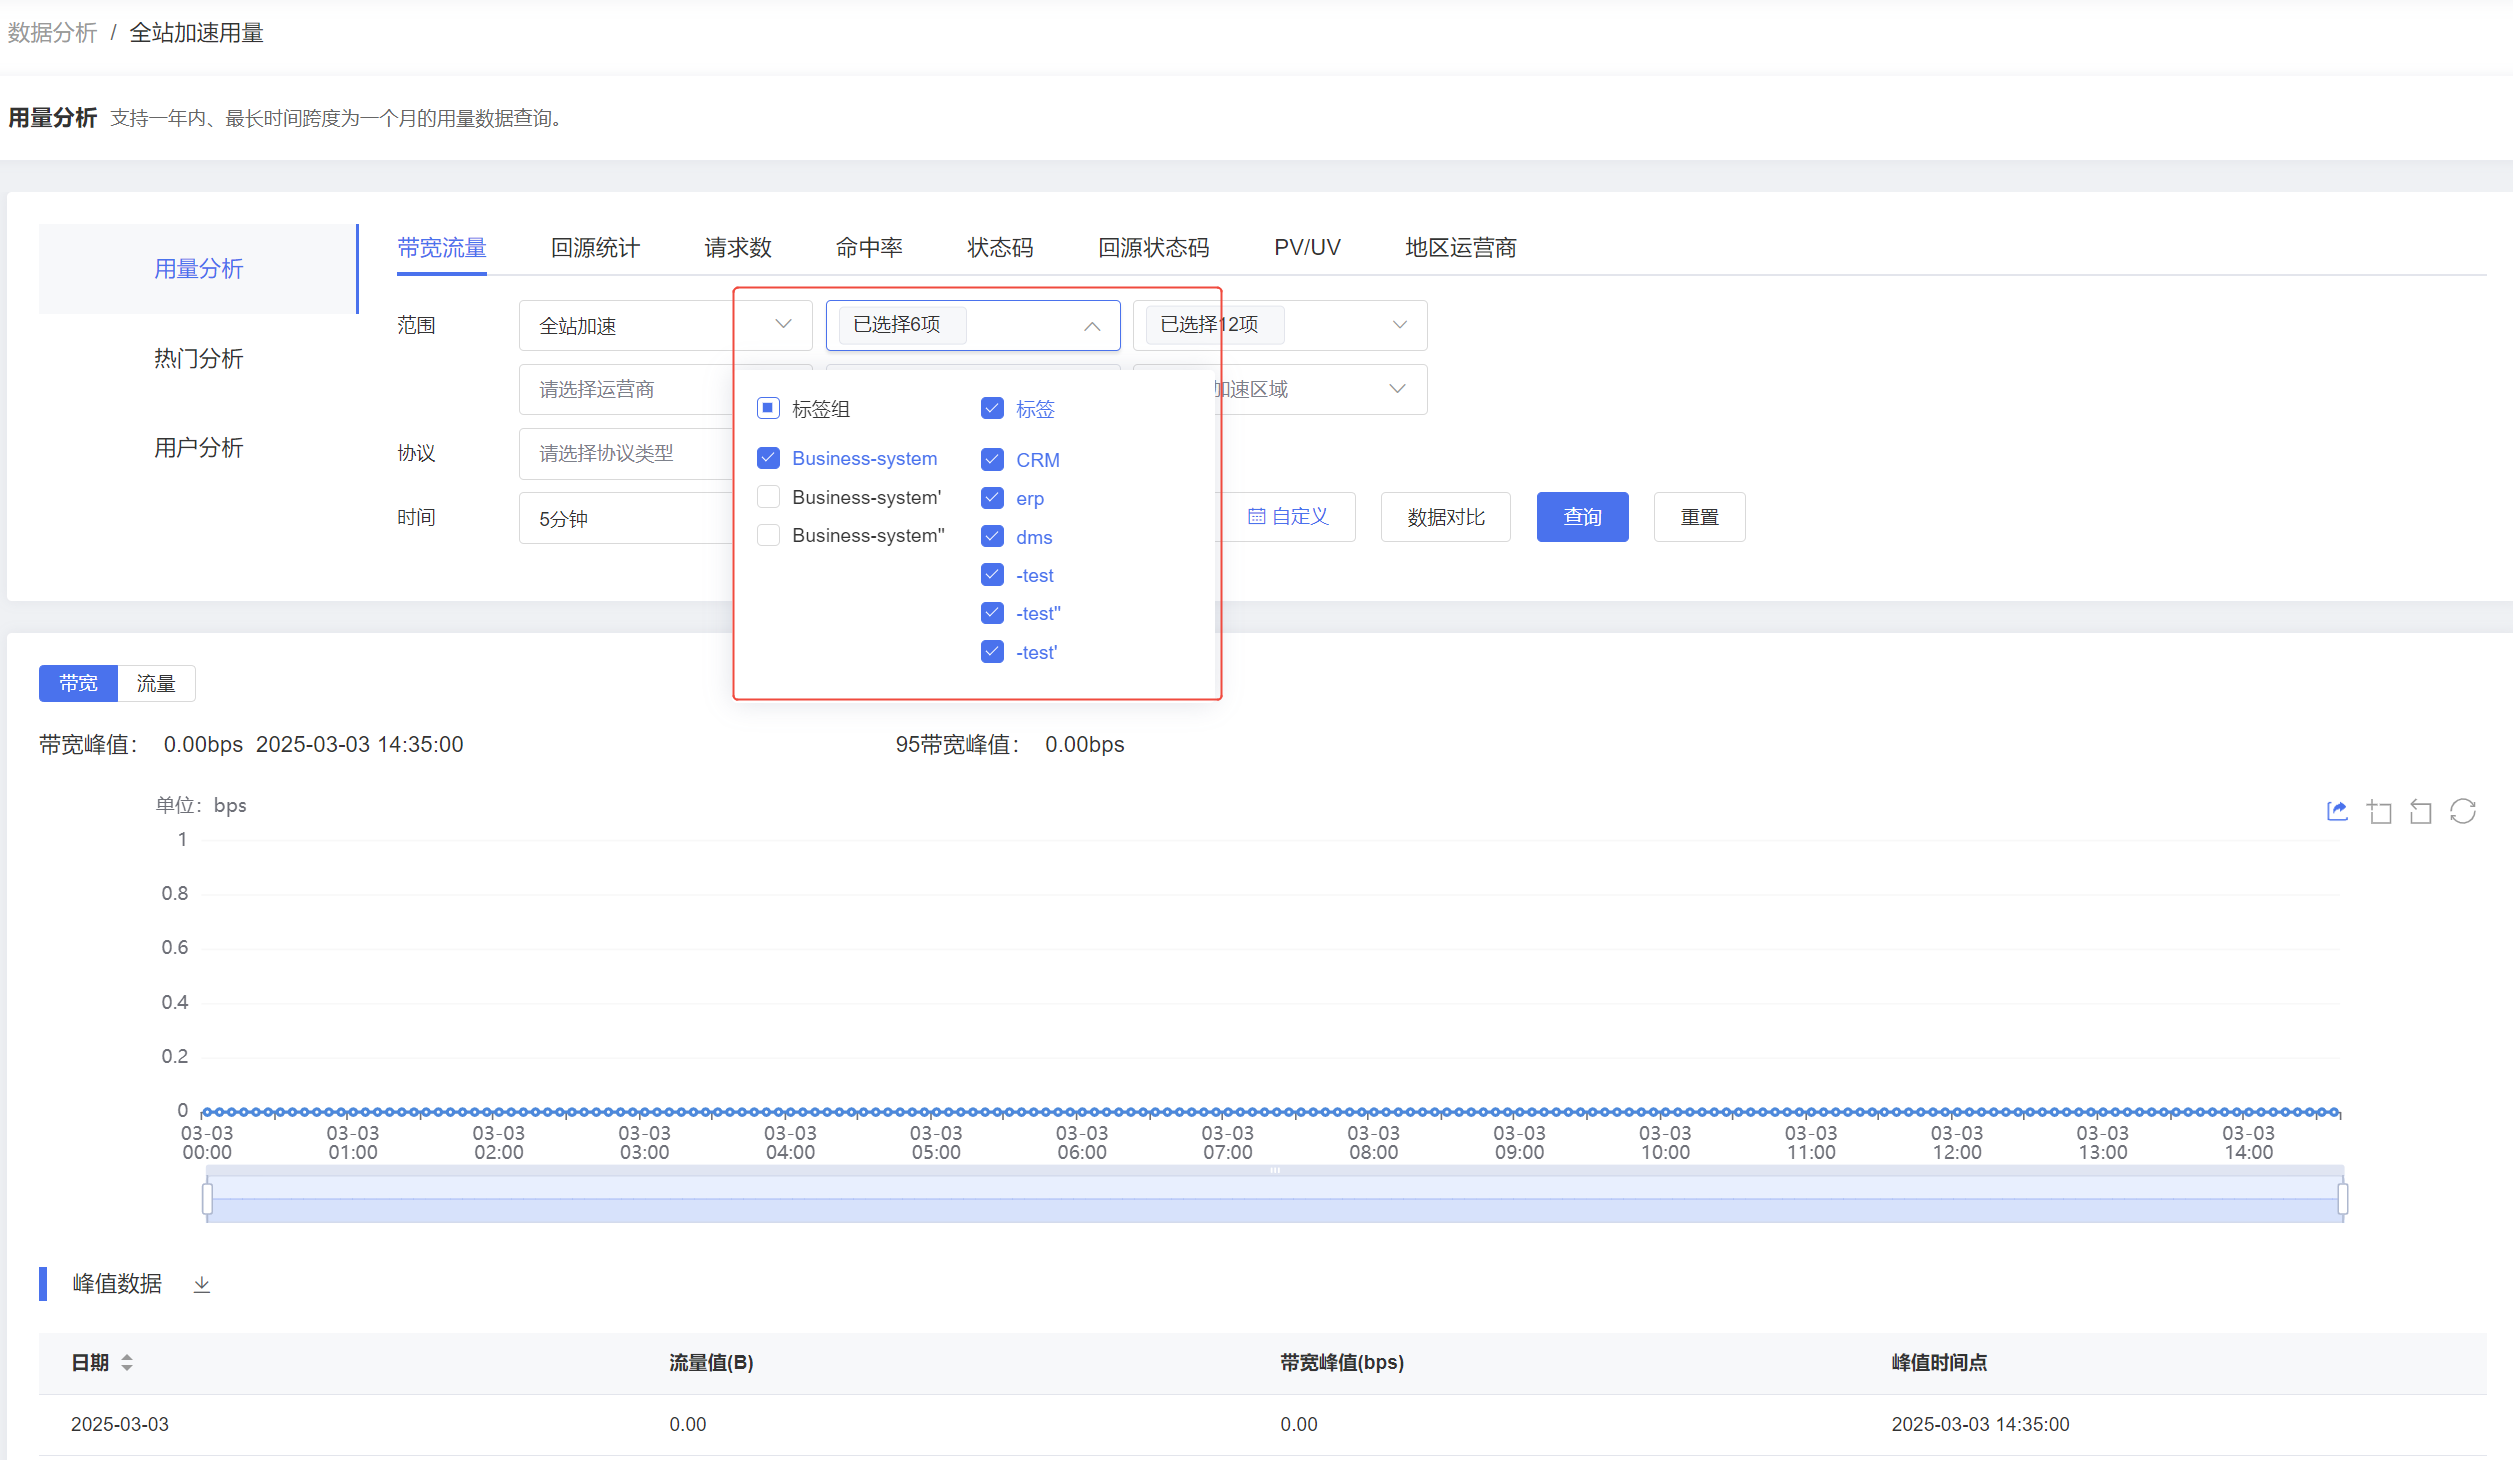Uncheck the CRM tag
This screenshot has height=1460, width=2513.
(x=992, y=459)
